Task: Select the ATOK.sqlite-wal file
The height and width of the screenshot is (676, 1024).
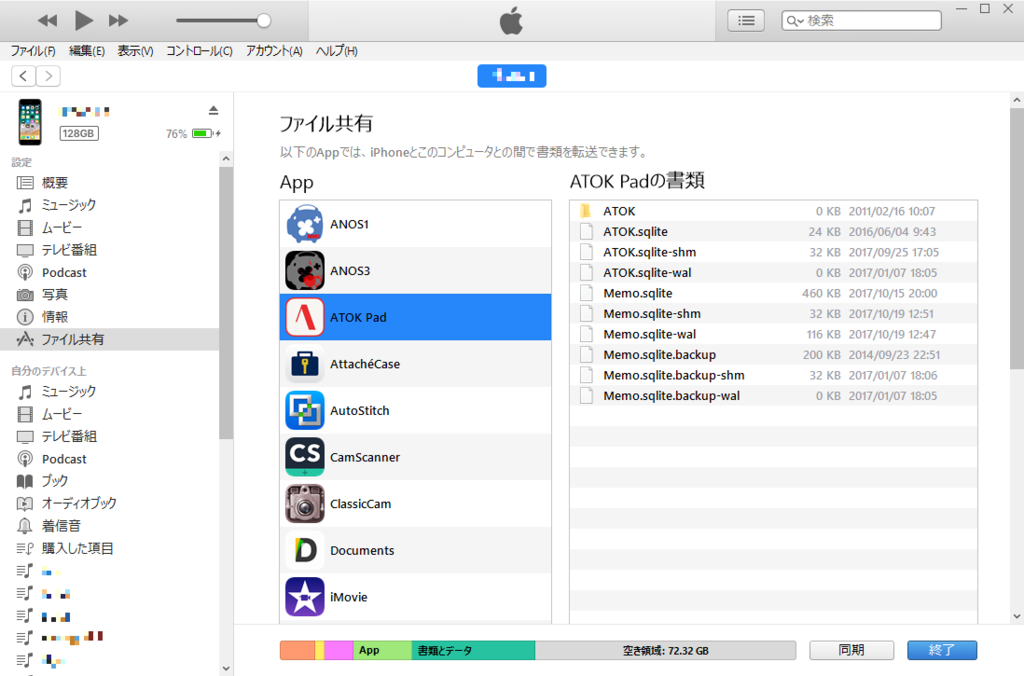Action: click(773, 273)
